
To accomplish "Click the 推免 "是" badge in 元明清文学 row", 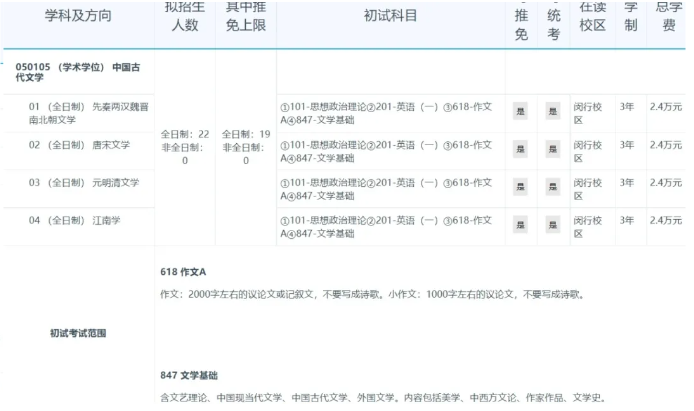I will (520, 187).
